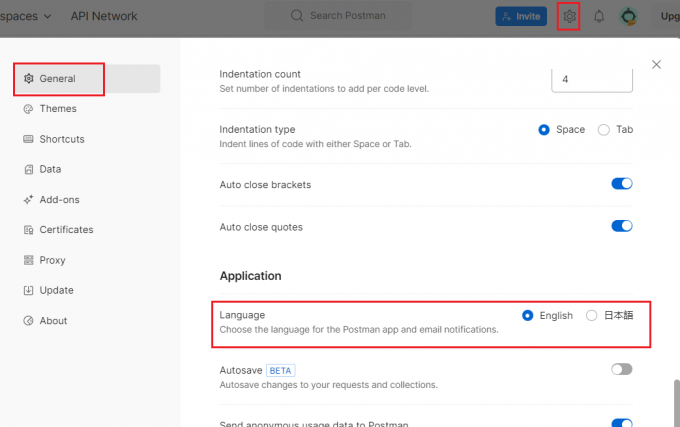Open the Certificates settings tab

[x=66, y=230]
